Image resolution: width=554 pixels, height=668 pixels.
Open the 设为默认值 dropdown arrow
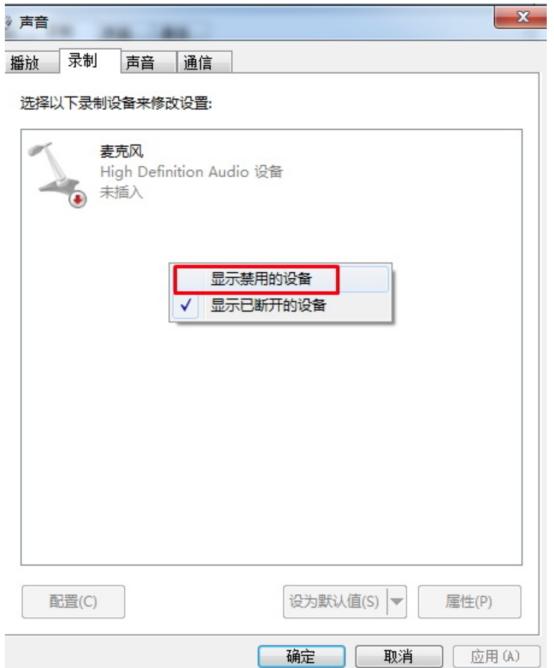tap(397, 602)
